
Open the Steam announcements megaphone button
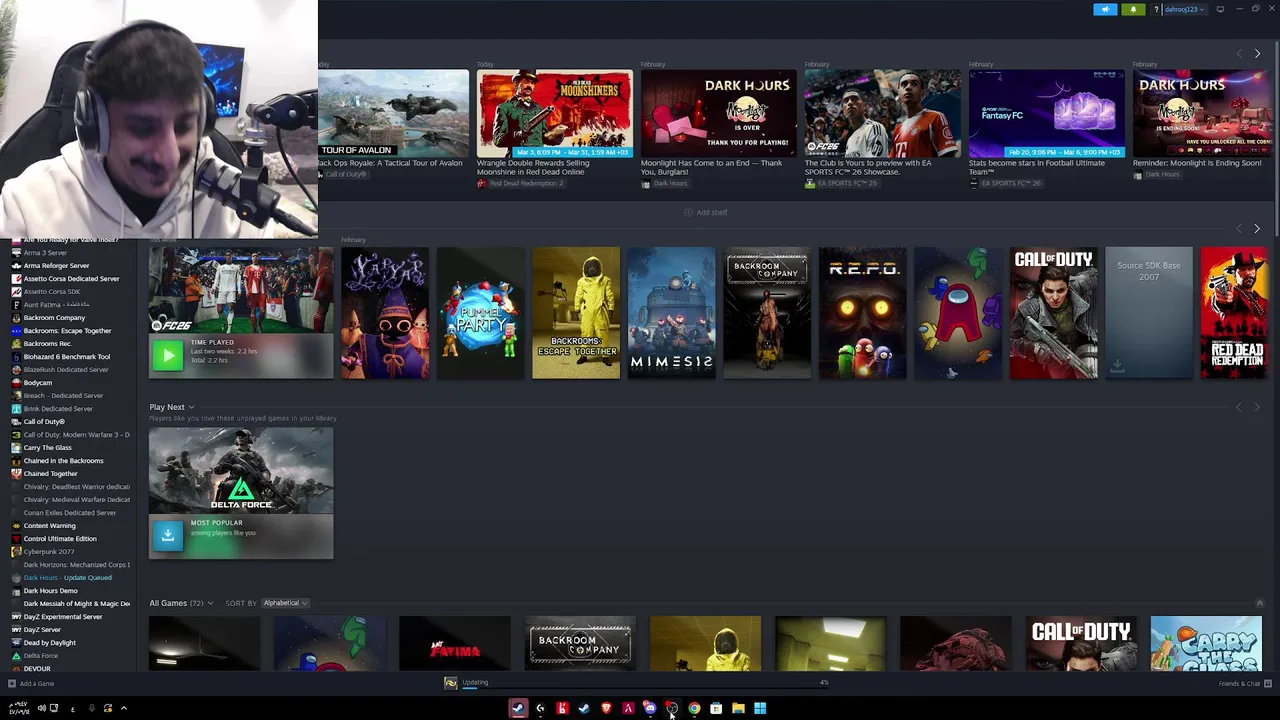coord(1105,9)
